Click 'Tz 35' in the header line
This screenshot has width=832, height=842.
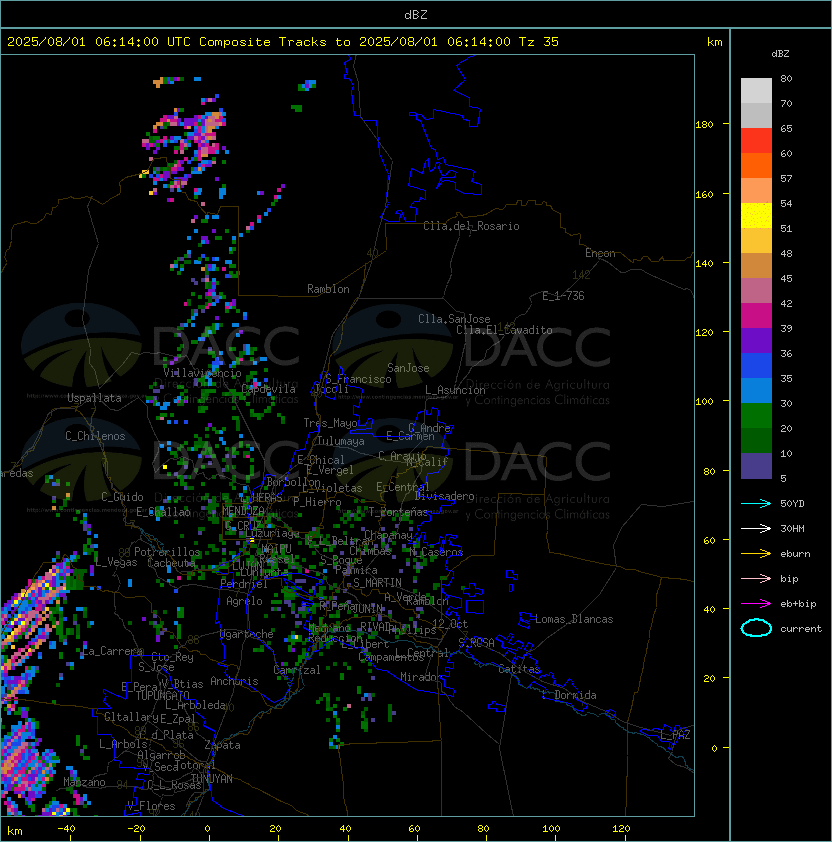click(x=539, y=42)
